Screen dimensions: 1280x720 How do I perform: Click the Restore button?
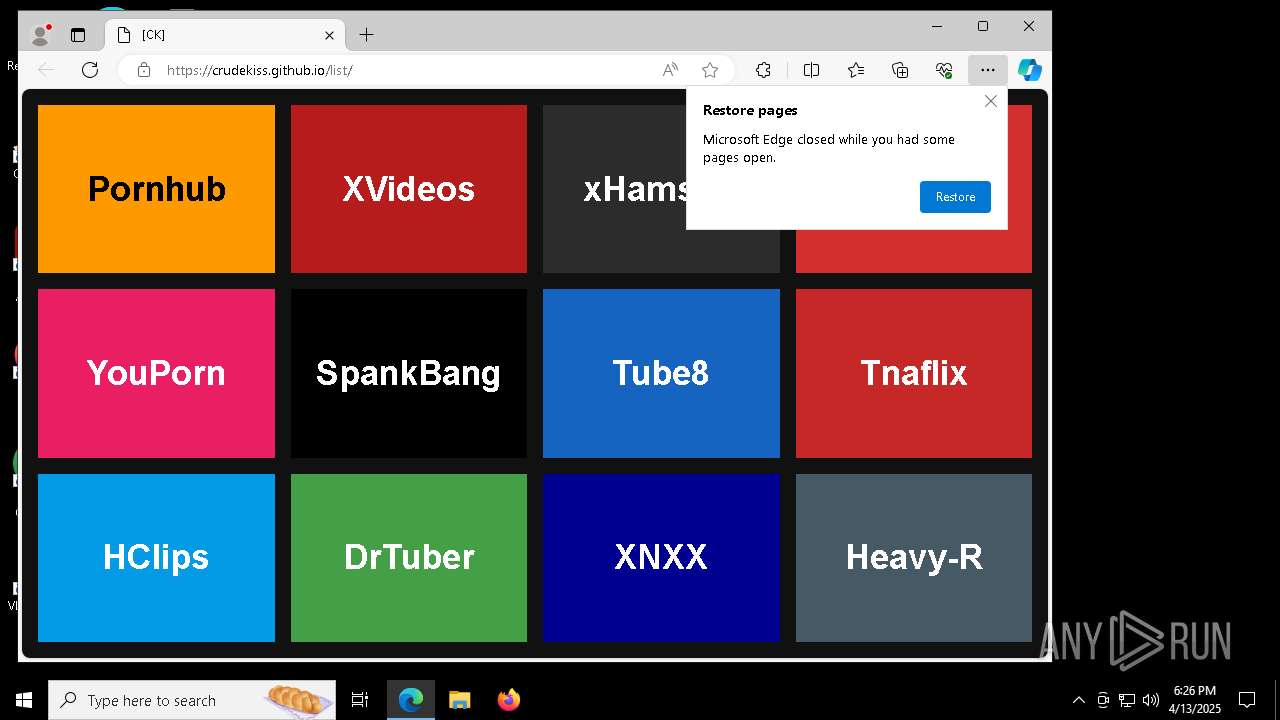[x=955, y=197]
